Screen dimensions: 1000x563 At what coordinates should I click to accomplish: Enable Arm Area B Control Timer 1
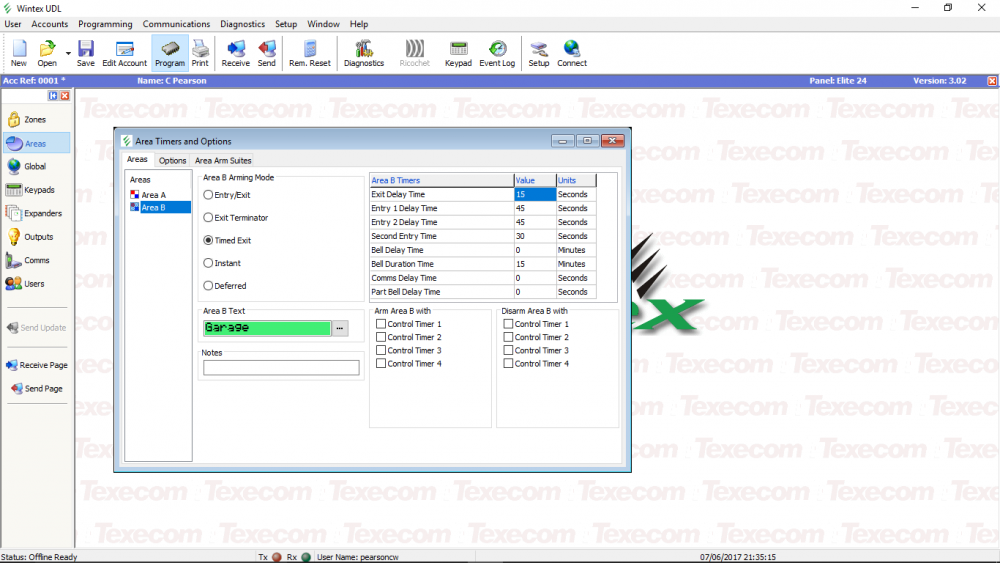click(x=381, y=324)
